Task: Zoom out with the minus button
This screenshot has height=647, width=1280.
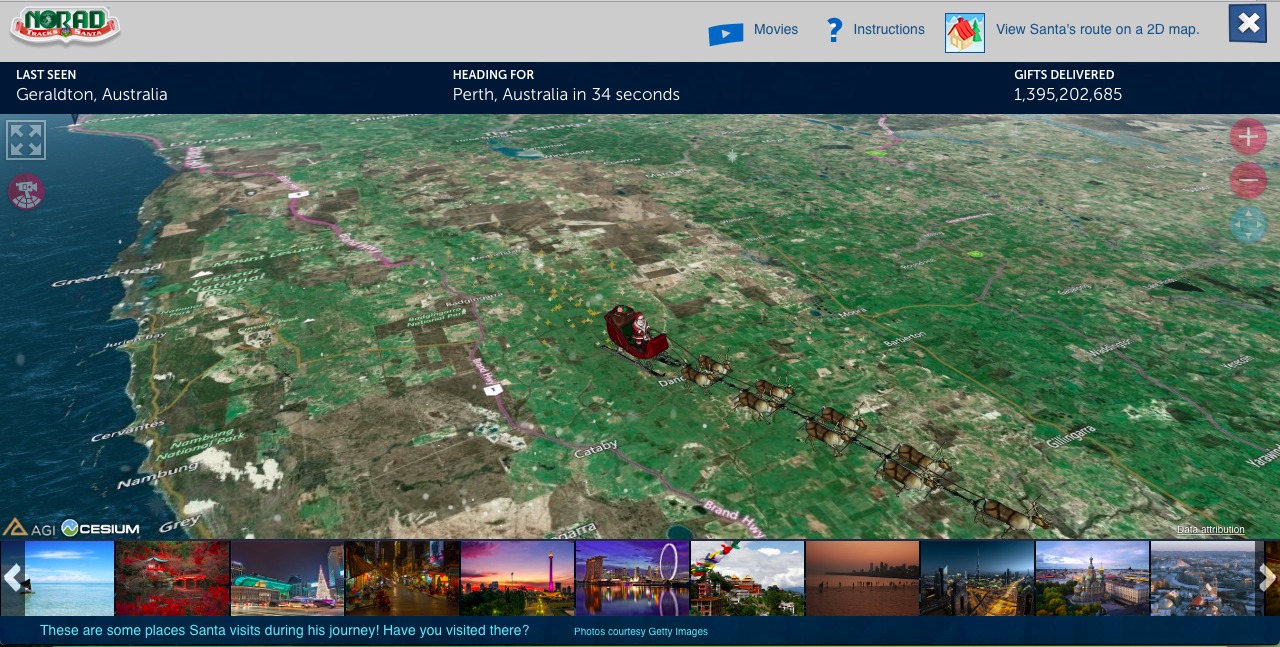Action: coord(1248,181)
